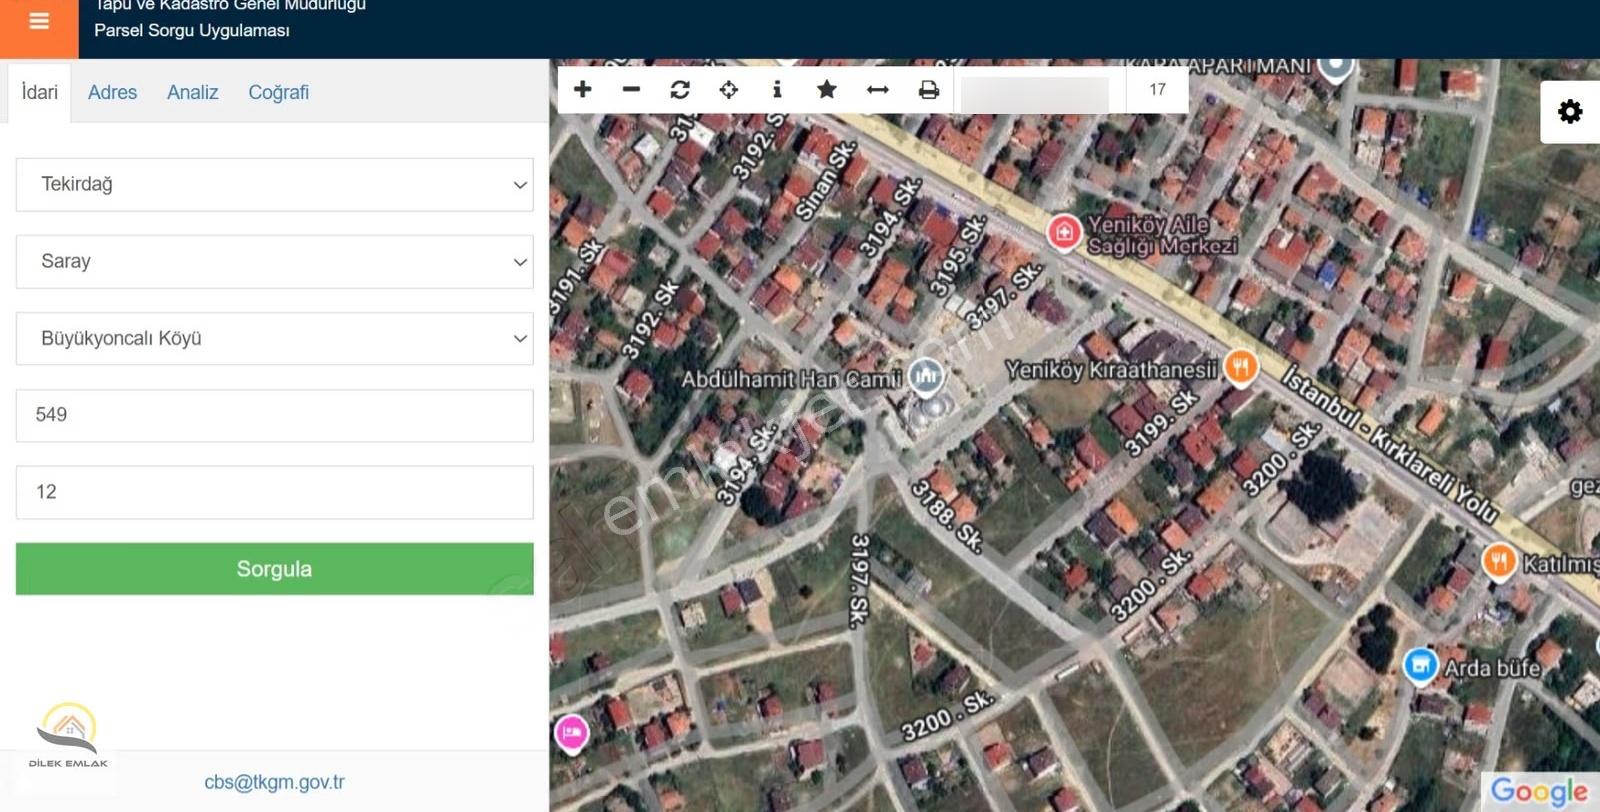The width and height of the screenshot is (1600, 812).
Task: Open the cbs@tkgm.gov.tr email link
Action: click(274, 782)
